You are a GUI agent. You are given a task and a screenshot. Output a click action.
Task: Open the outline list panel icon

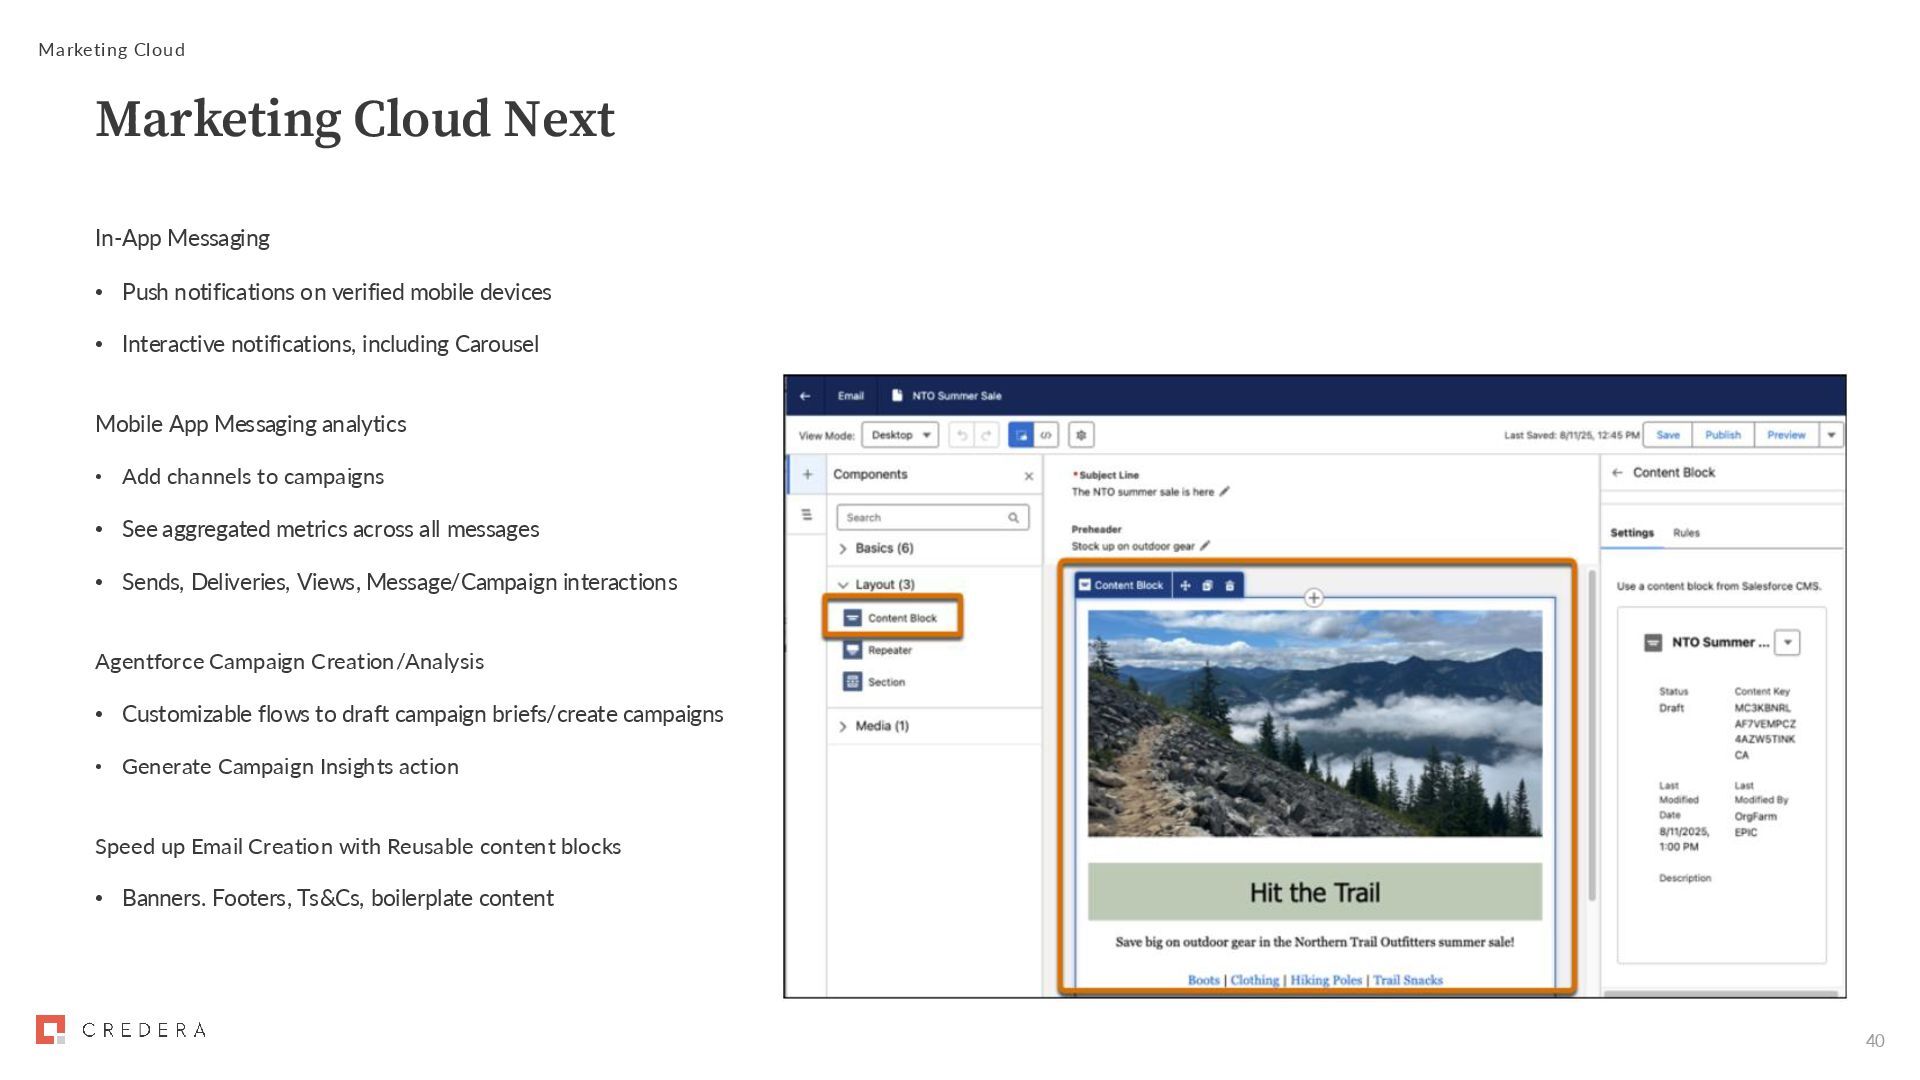(807, 515)
